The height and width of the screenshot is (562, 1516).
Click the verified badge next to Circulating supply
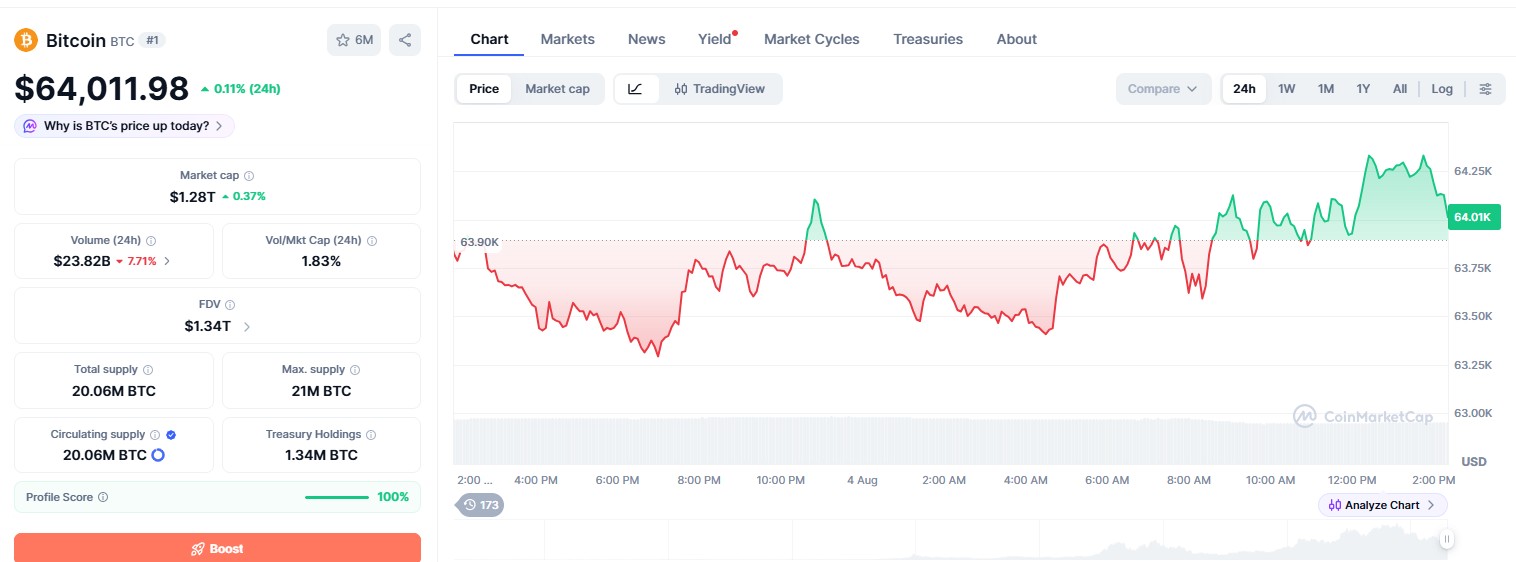(171, 434)
